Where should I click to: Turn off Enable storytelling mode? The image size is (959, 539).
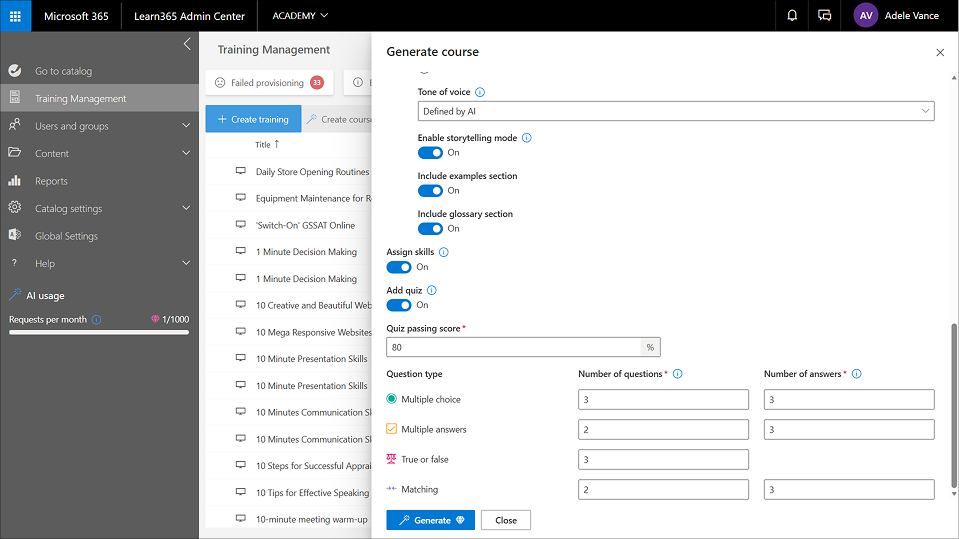click(430, 153)
